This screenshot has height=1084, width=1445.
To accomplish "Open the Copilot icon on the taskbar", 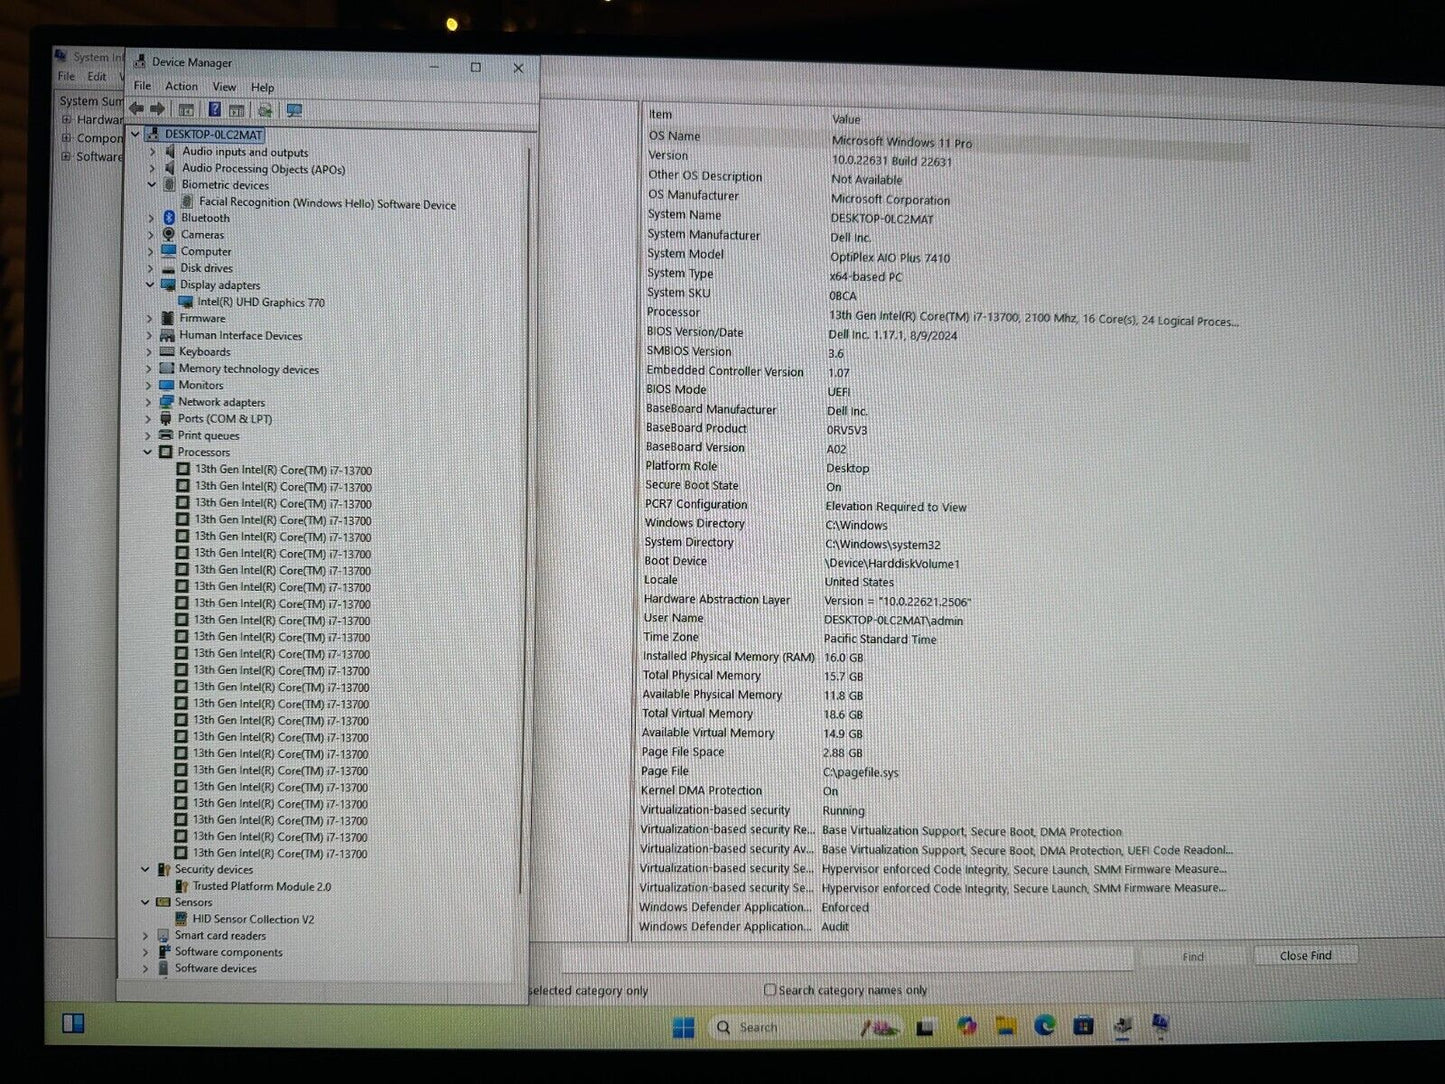I will point(966,1026).
